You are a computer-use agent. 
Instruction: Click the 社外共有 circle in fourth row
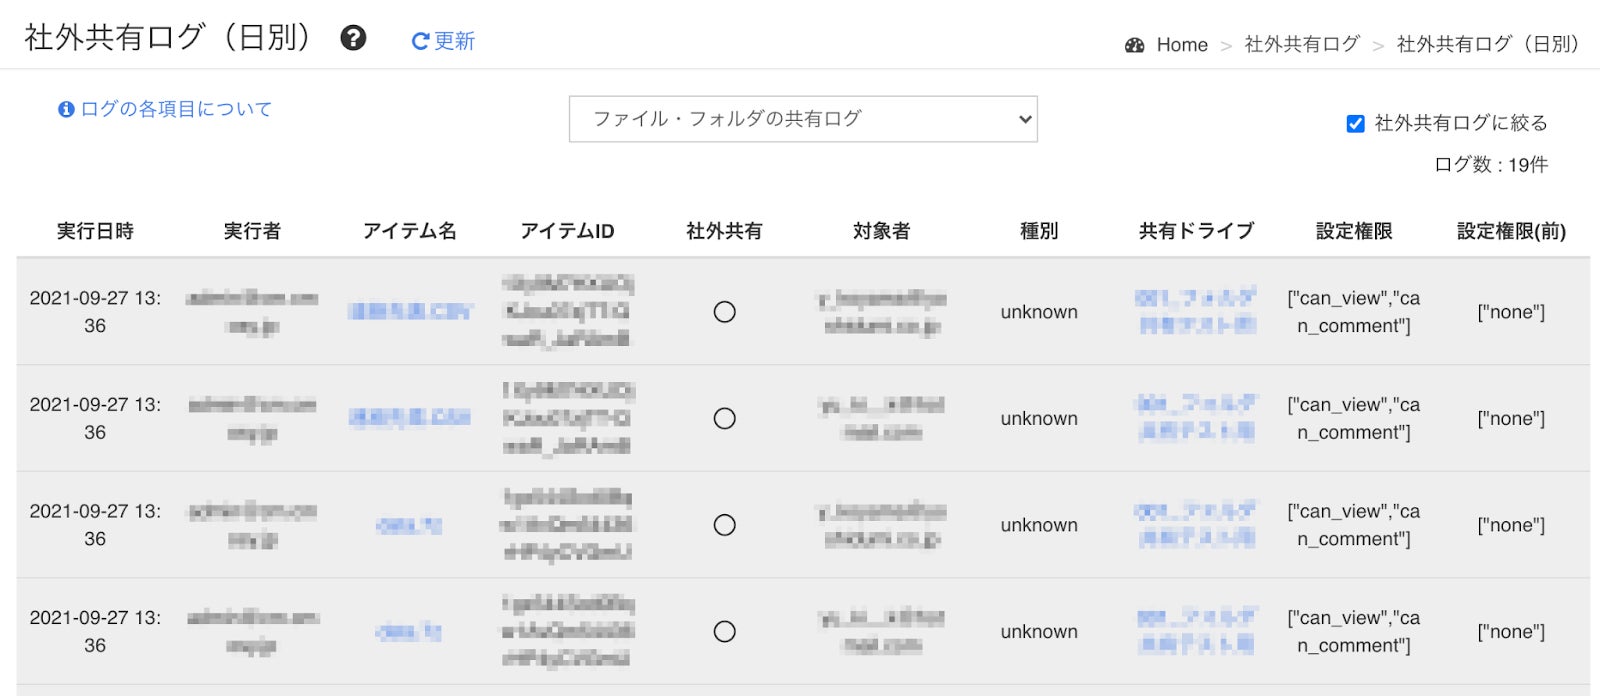(x=725, y=631)
